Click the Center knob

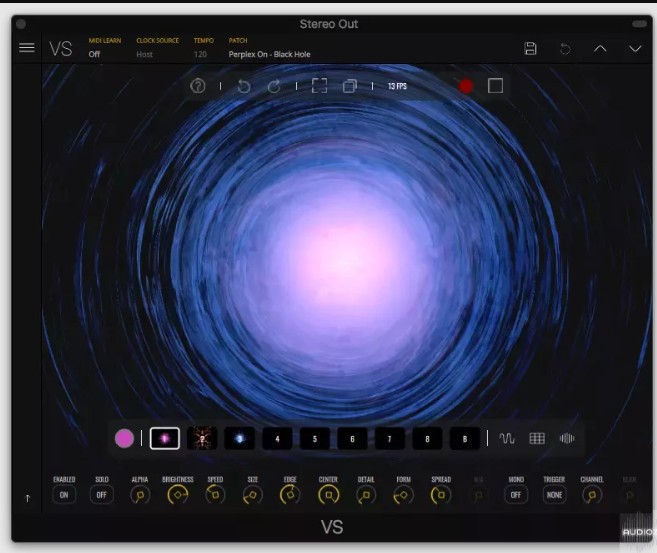[x=328, y=495]
